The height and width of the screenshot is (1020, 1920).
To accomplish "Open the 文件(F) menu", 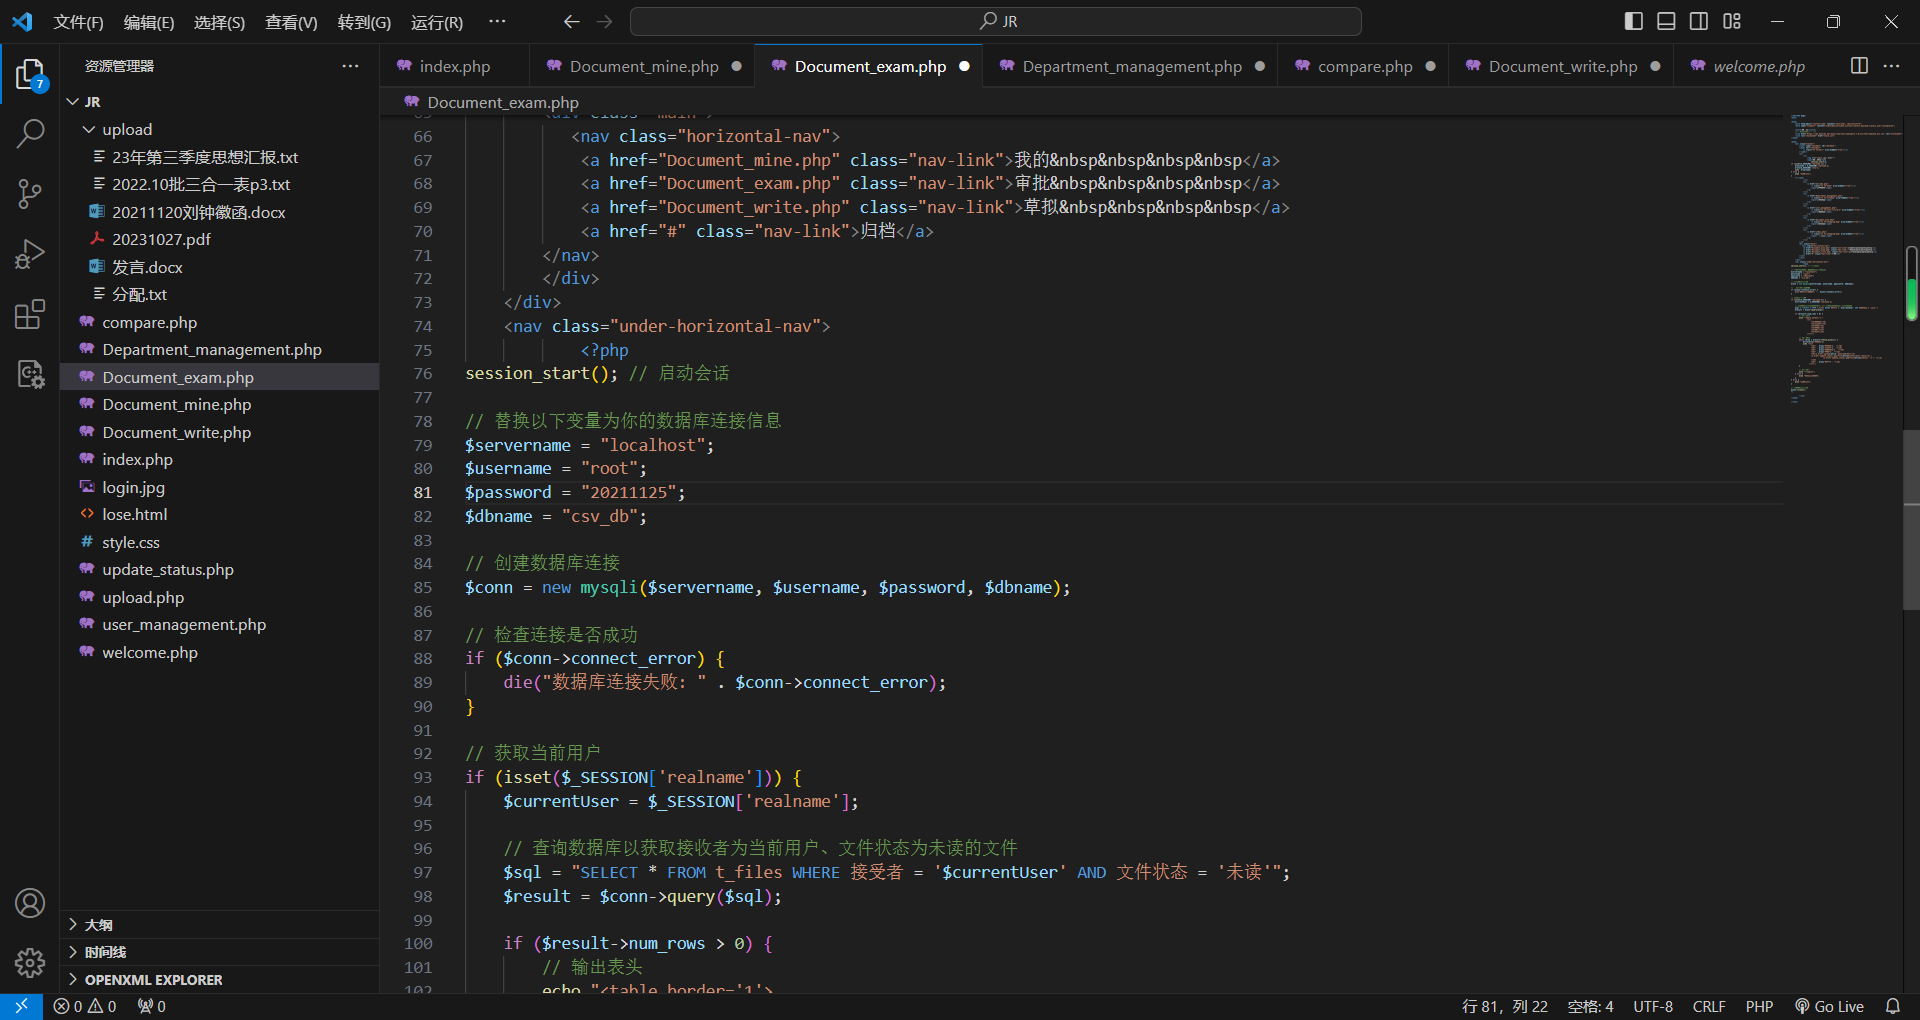I will (x=78, y=22).
